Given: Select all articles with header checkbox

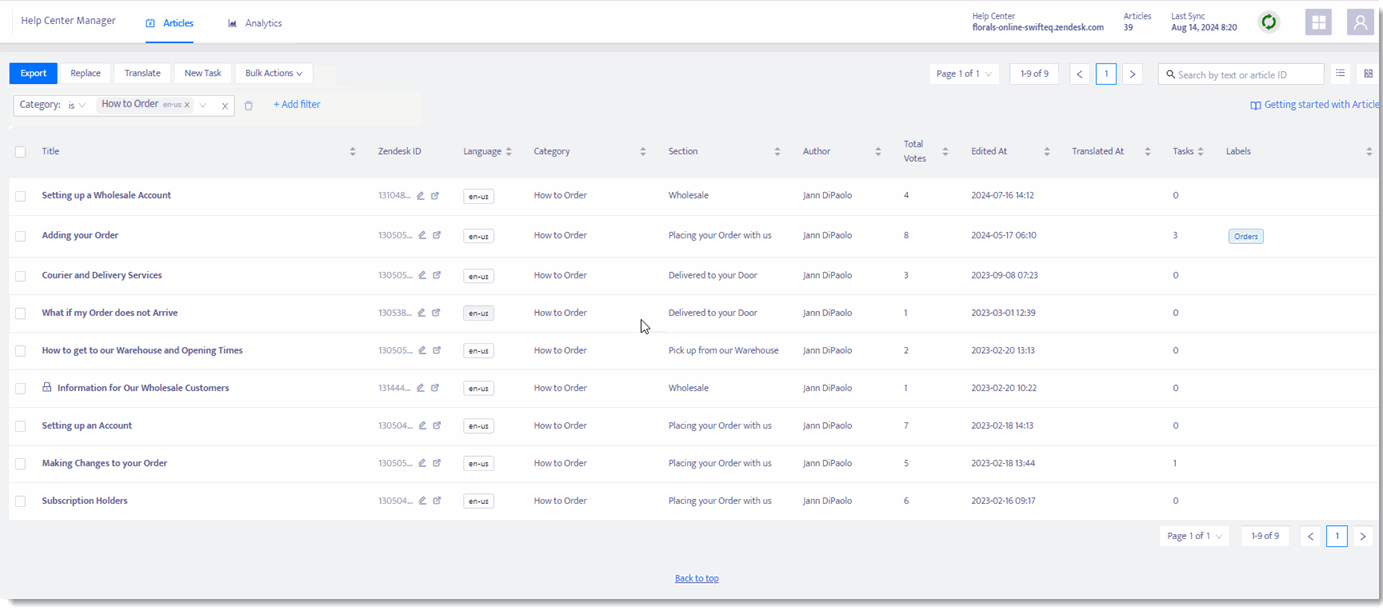Looking at the screenshot, I should pyautogui.click(x=20, y=152).
